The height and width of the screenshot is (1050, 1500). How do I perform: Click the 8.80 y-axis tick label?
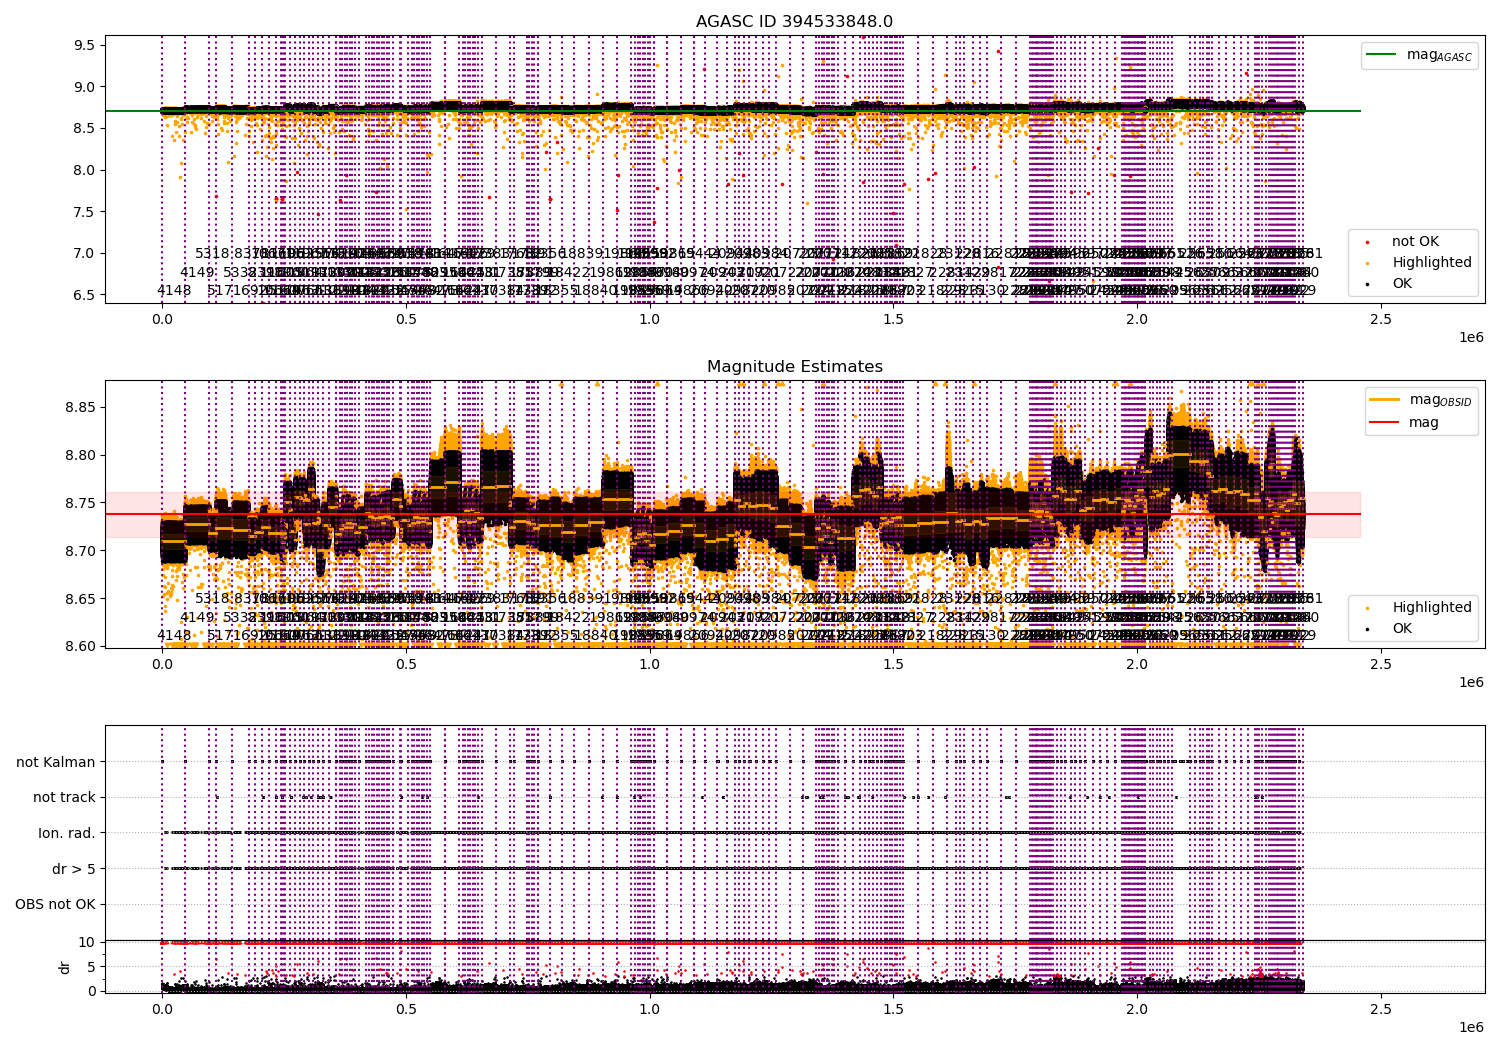[79, 455]
